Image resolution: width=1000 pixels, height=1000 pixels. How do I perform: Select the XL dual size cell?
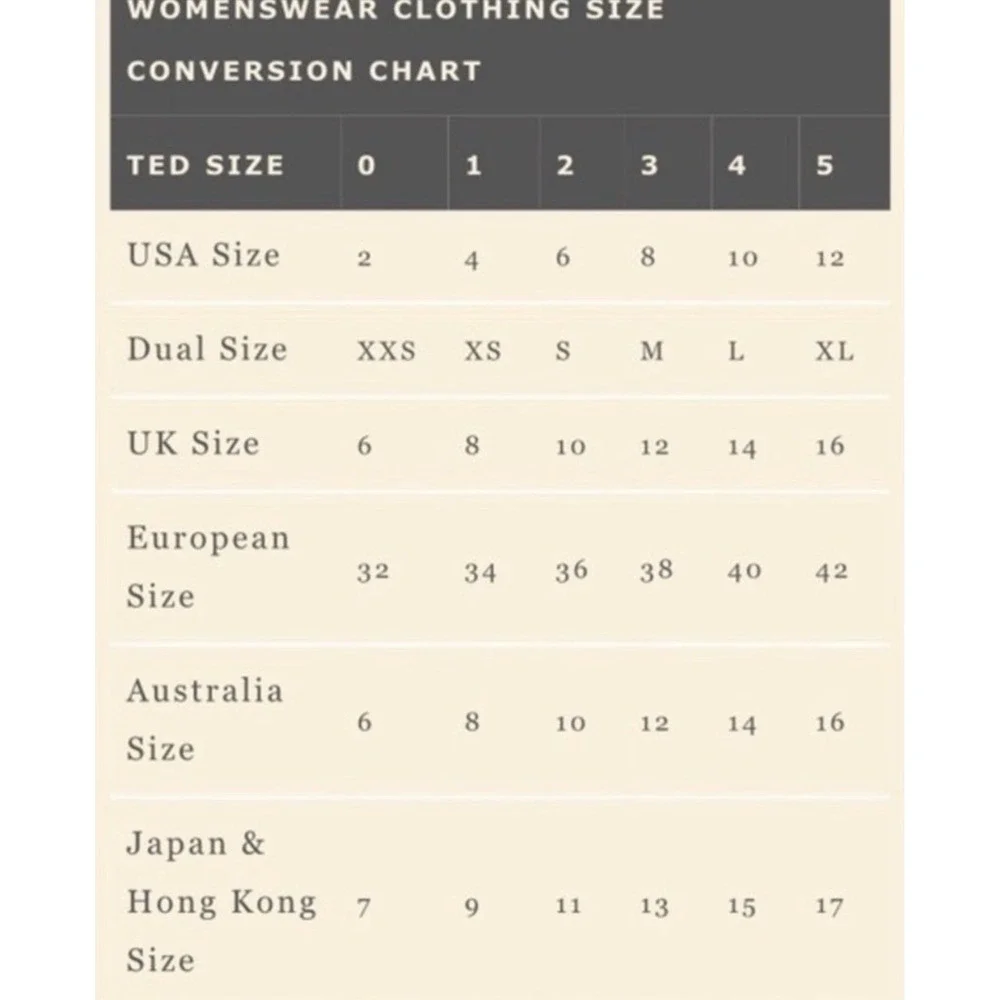click(x=834, y=352)
